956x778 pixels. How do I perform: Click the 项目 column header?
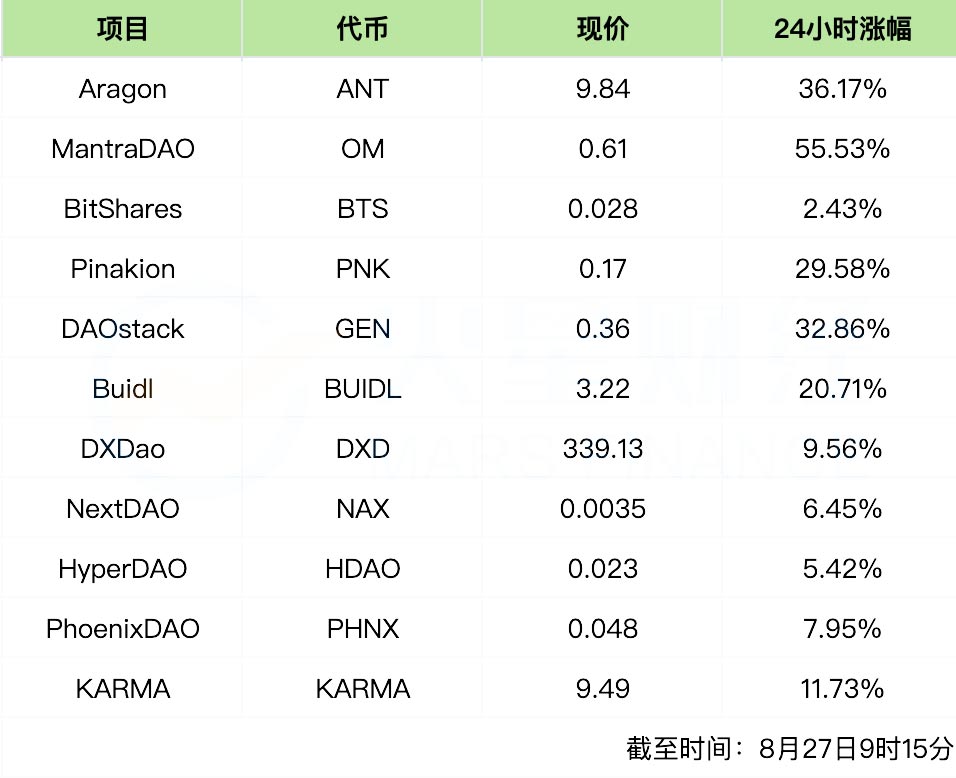click(122, 29)
